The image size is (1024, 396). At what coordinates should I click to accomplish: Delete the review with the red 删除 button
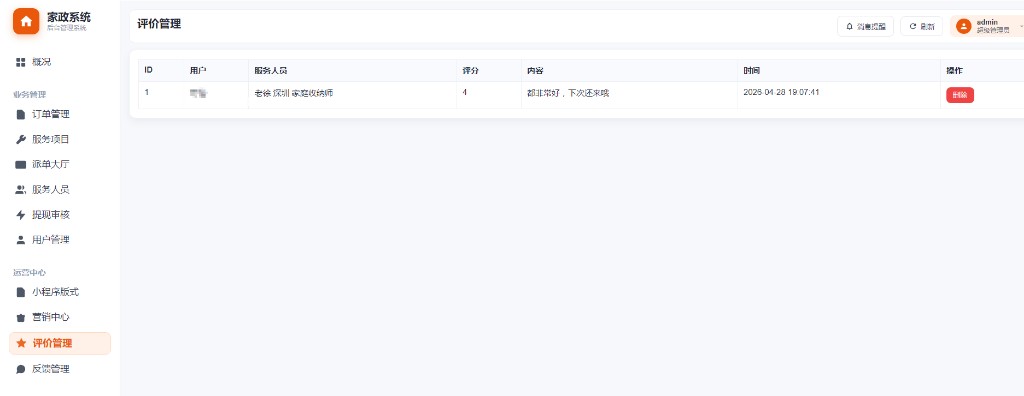[960, 95]
